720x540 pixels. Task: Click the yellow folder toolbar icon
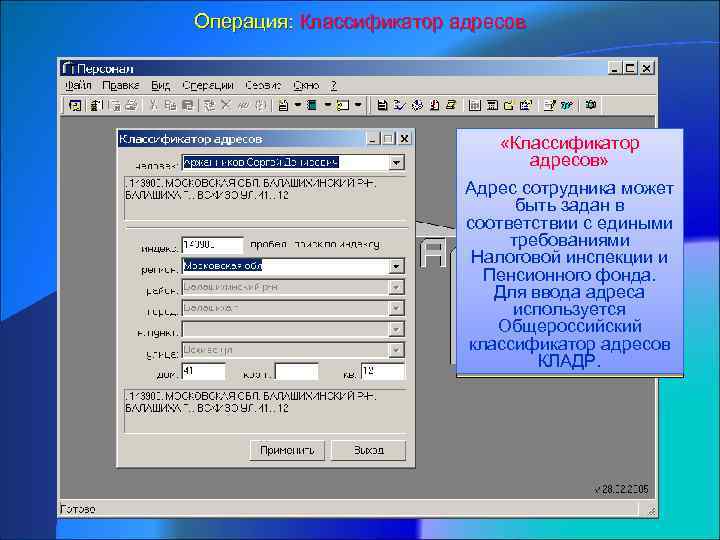click(x=509, y=105)
